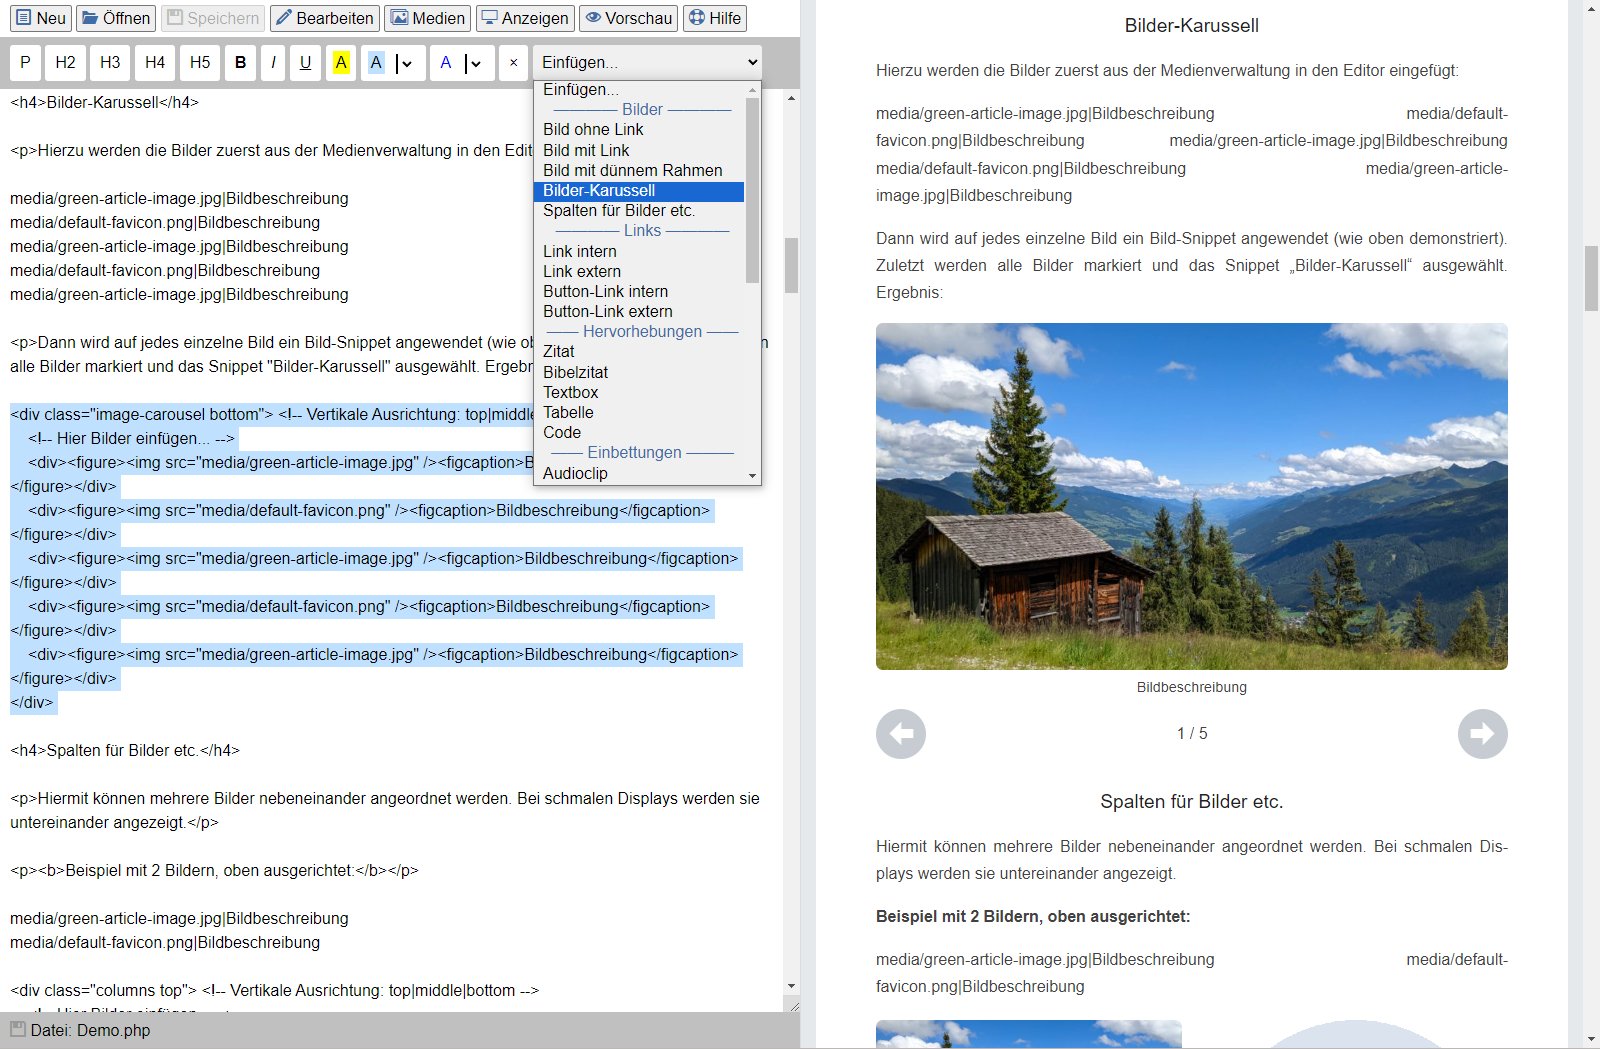Place cursor in <h4>Bilder-Karussell</h4> code line
Screen dimensions: 1600x1049
point(104,102)
